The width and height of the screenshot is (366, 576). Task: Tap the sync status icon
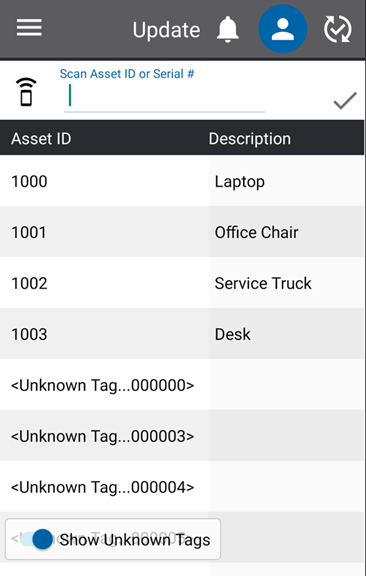(x=337, y=29)
